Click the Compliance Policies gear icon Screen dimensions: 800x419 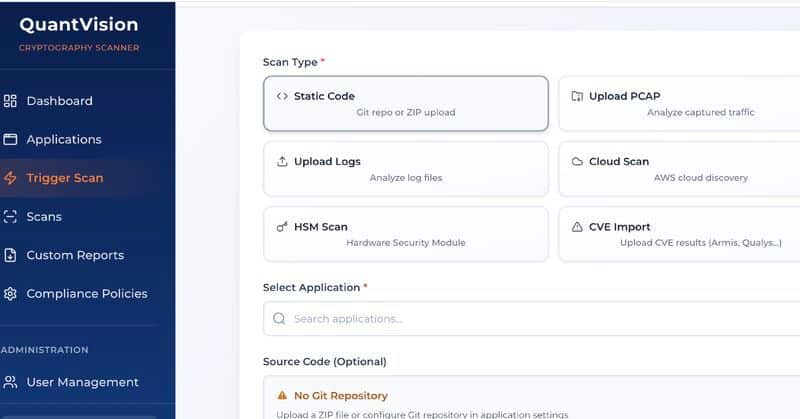(10, 293)
